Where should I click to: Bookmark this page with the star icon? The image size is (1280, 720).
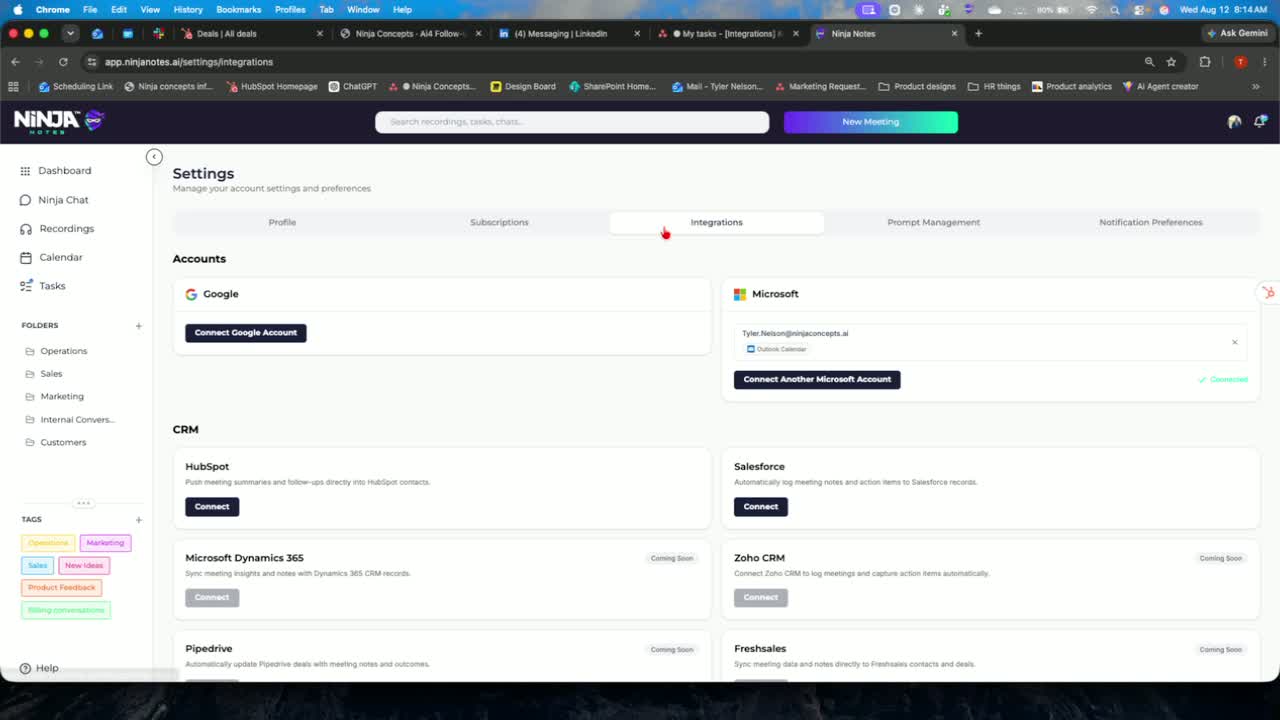pos(1171,62)
